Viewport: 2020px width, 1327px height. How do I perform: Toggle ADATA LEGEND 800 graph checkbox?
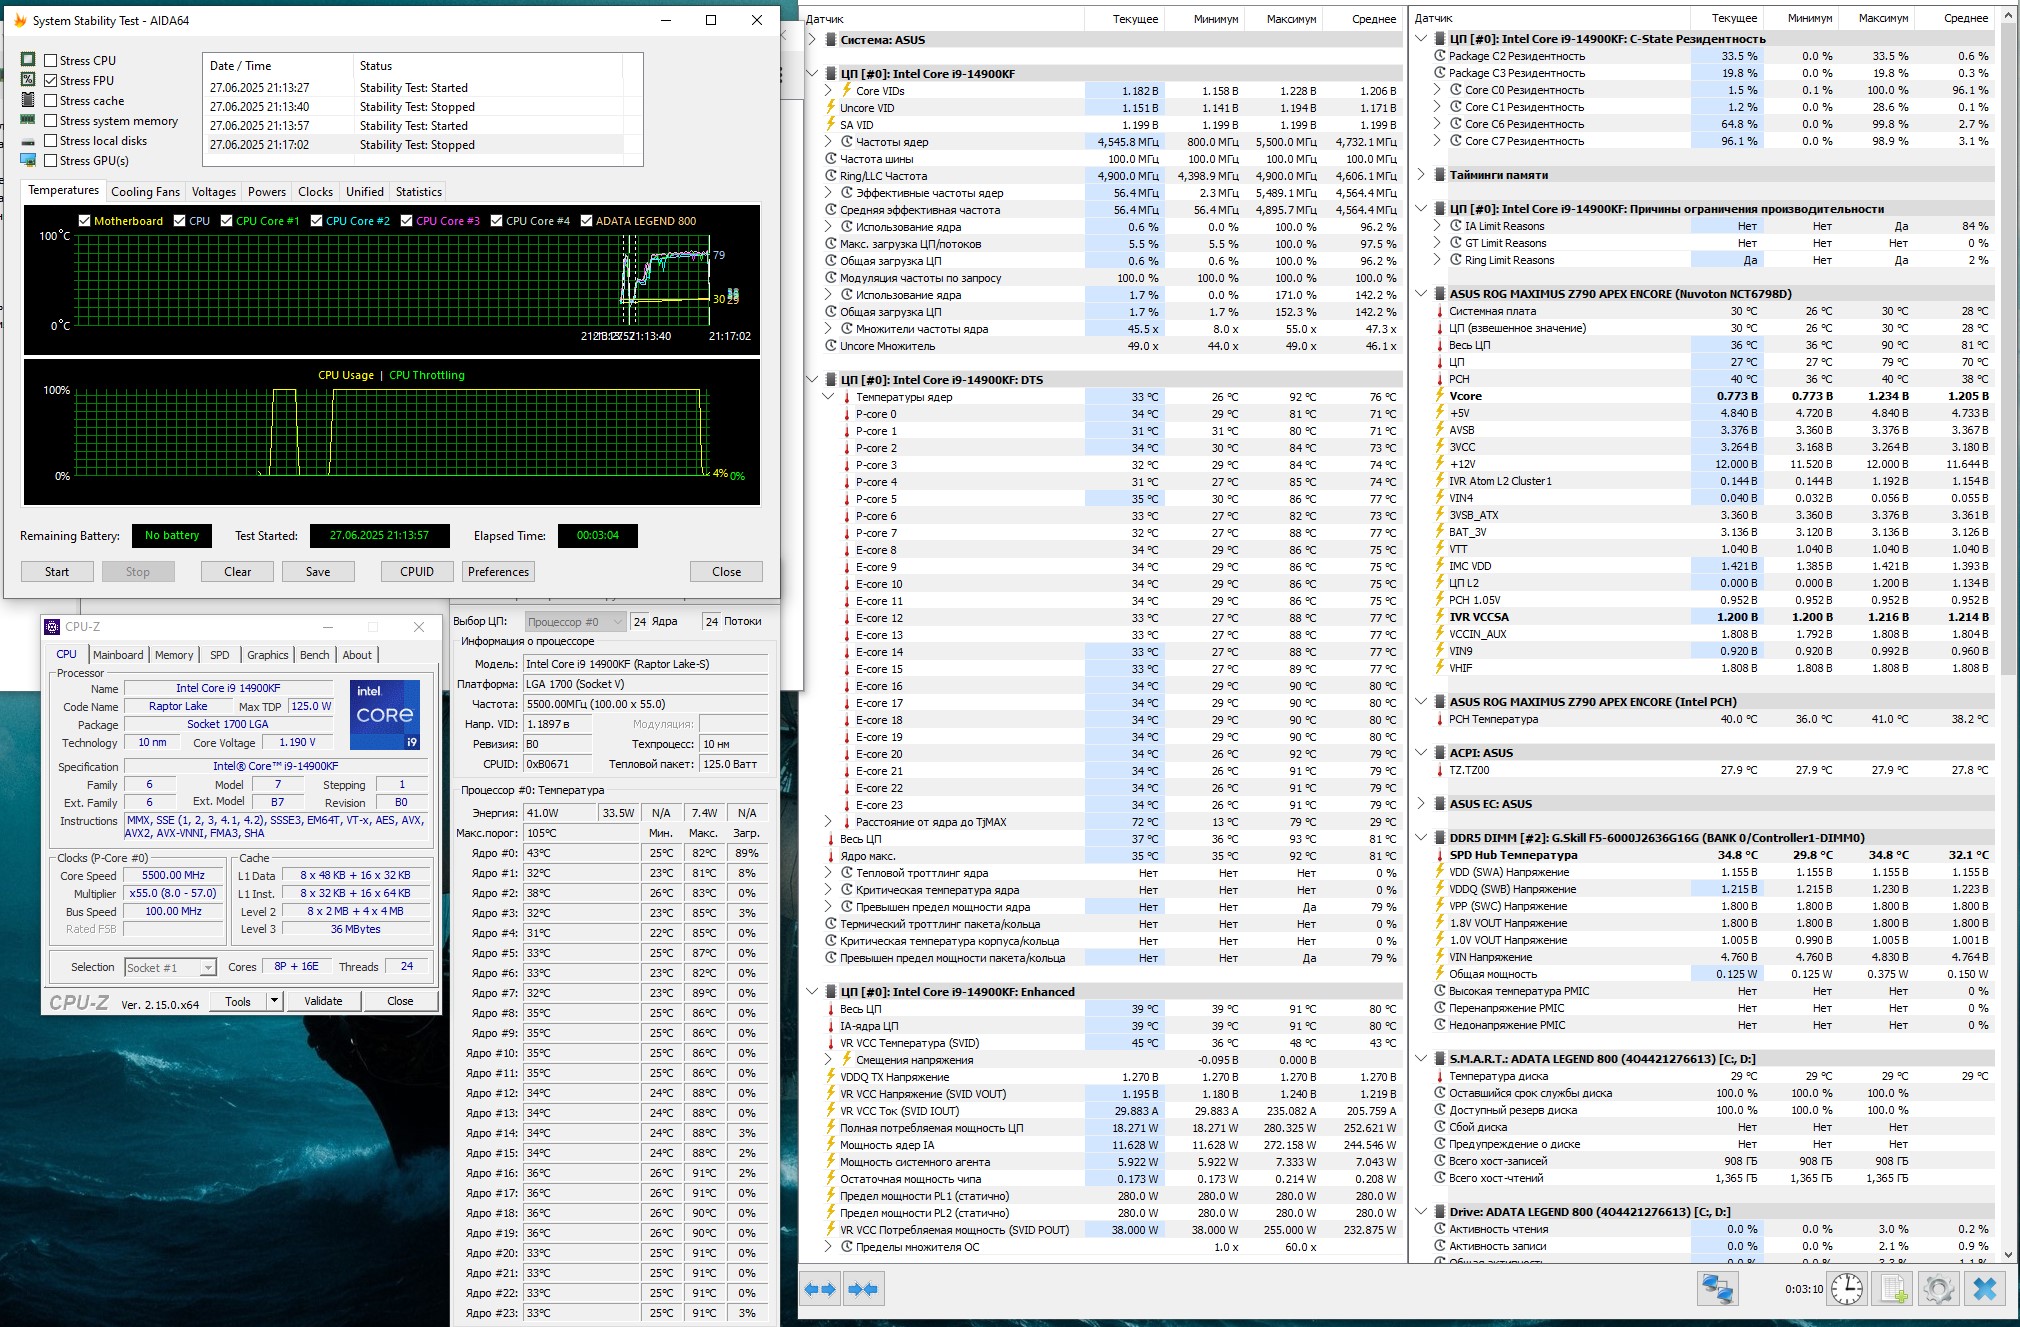pyautogui.click(x=587, y=221)
